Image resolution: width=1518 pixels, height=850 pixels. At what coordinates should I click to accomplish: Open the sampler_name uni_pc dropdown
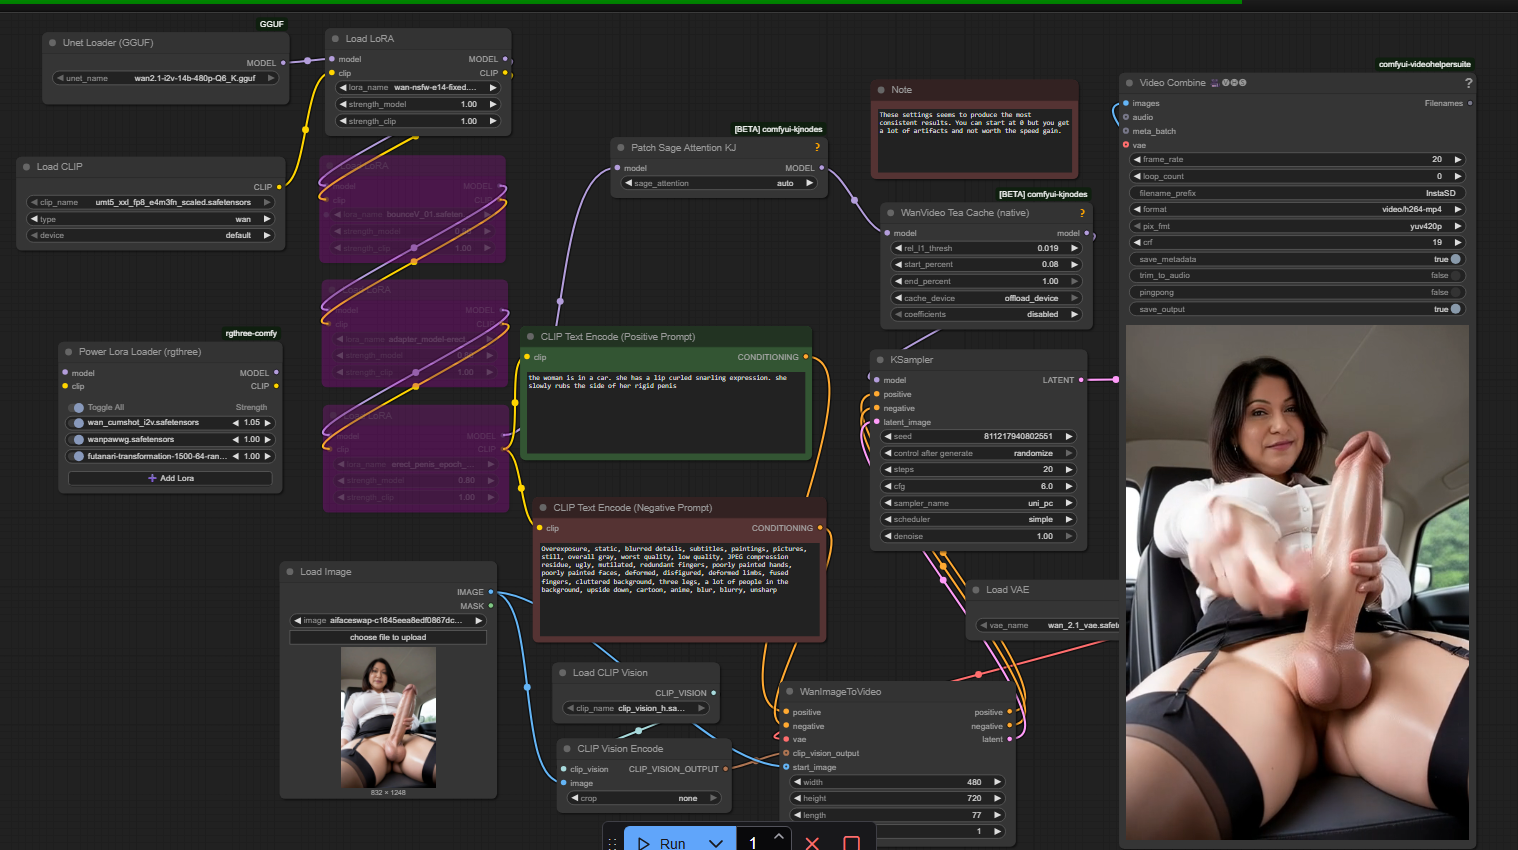[x=978, y=503]
